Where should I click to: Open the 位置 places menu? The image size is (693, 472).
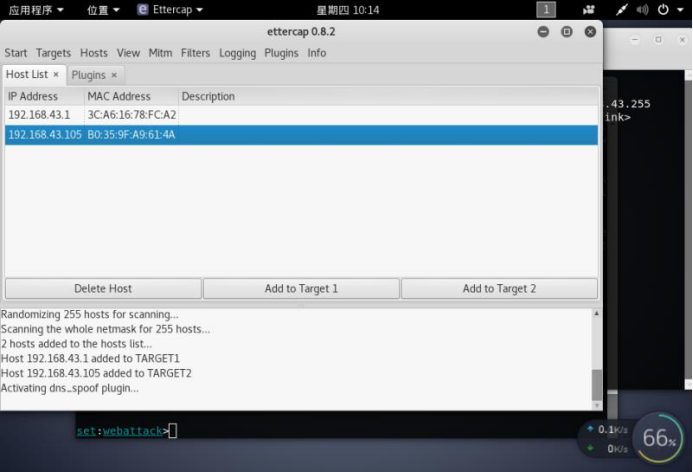click(x=103, y=10)
